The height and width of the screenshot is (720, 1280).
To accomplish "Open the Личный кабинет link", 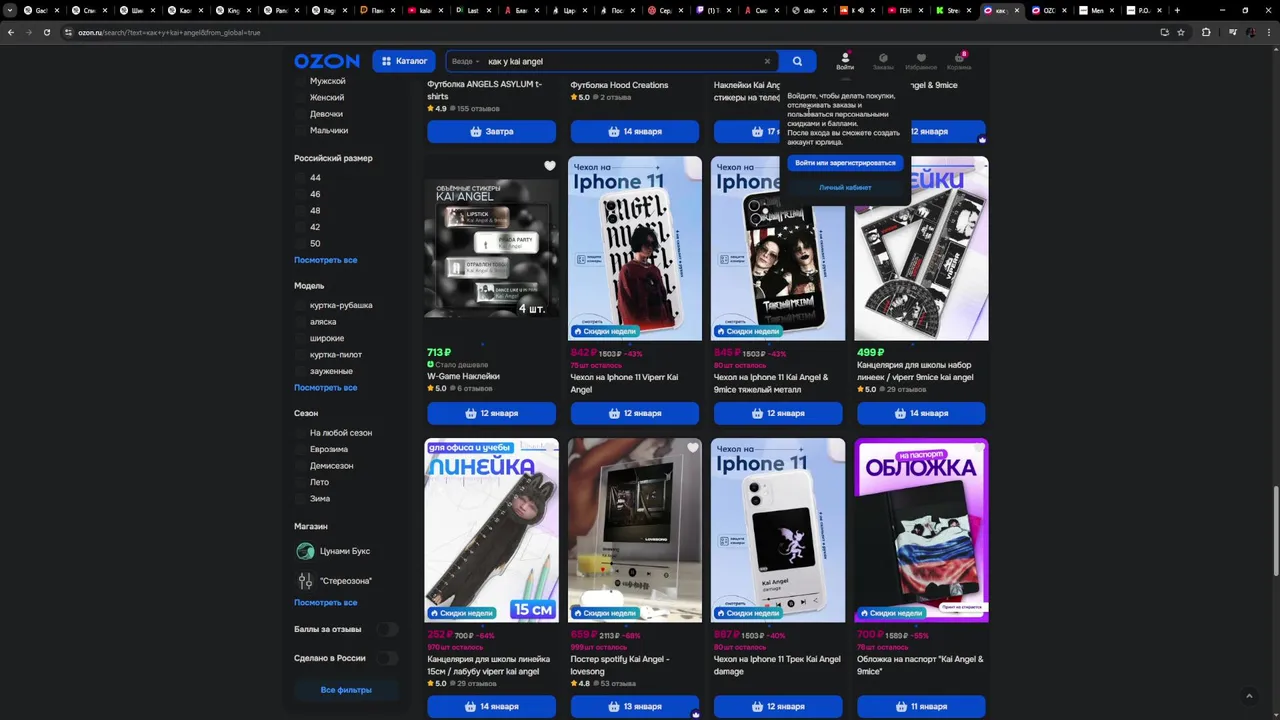I will (x=845, y=187).
